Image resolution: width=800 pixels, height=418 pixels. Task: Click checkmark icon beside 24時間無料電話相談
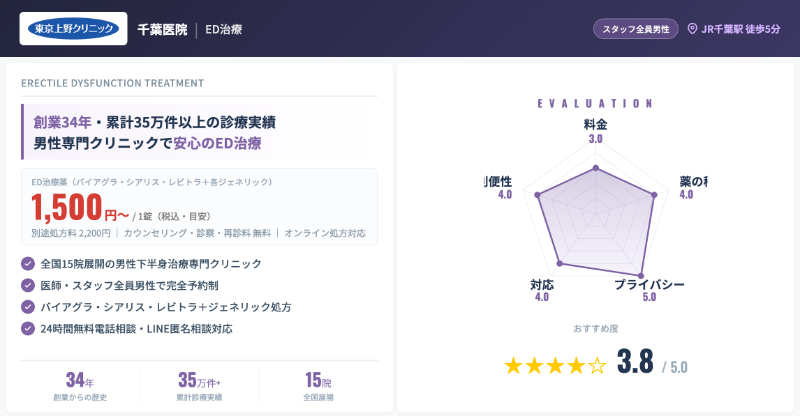[x=27, y=328]
